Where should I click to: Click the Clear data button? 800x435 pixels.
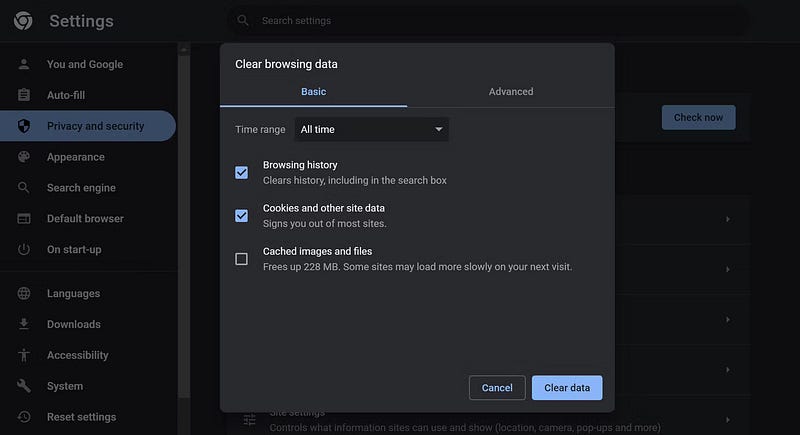click(x=567, y=388)
